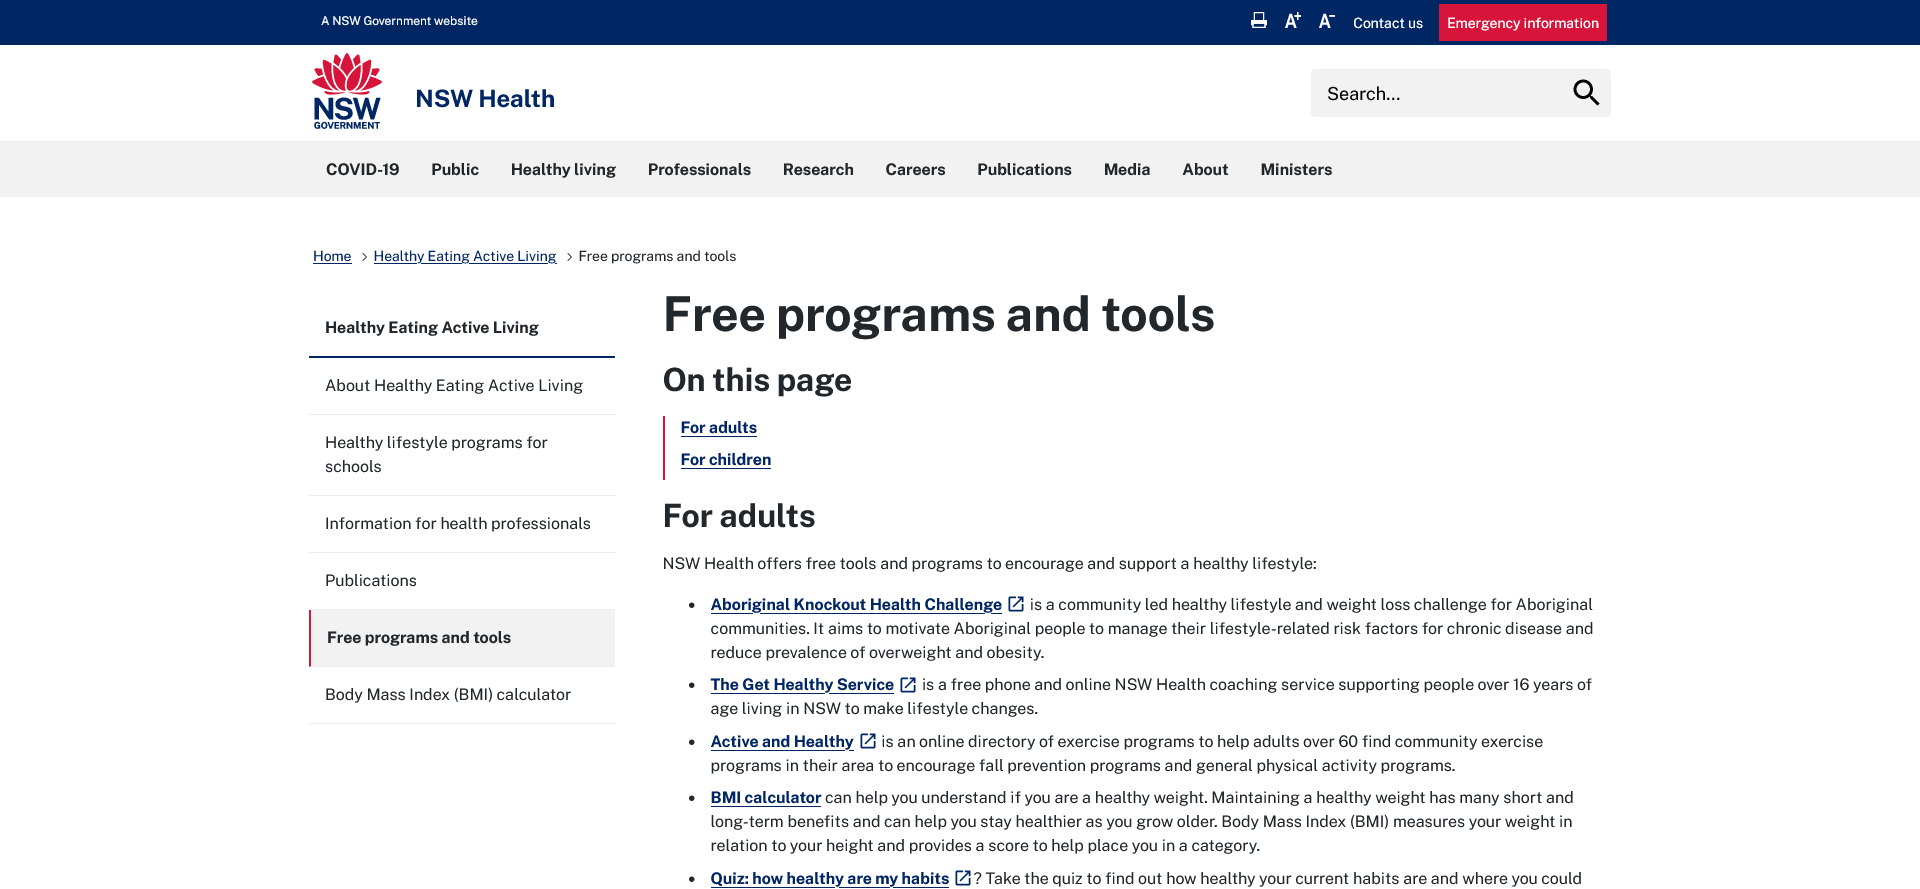Jump to the For adults anchor link
The width and height of the screenshot is (1920, 889).
click(x=718, y=428)
